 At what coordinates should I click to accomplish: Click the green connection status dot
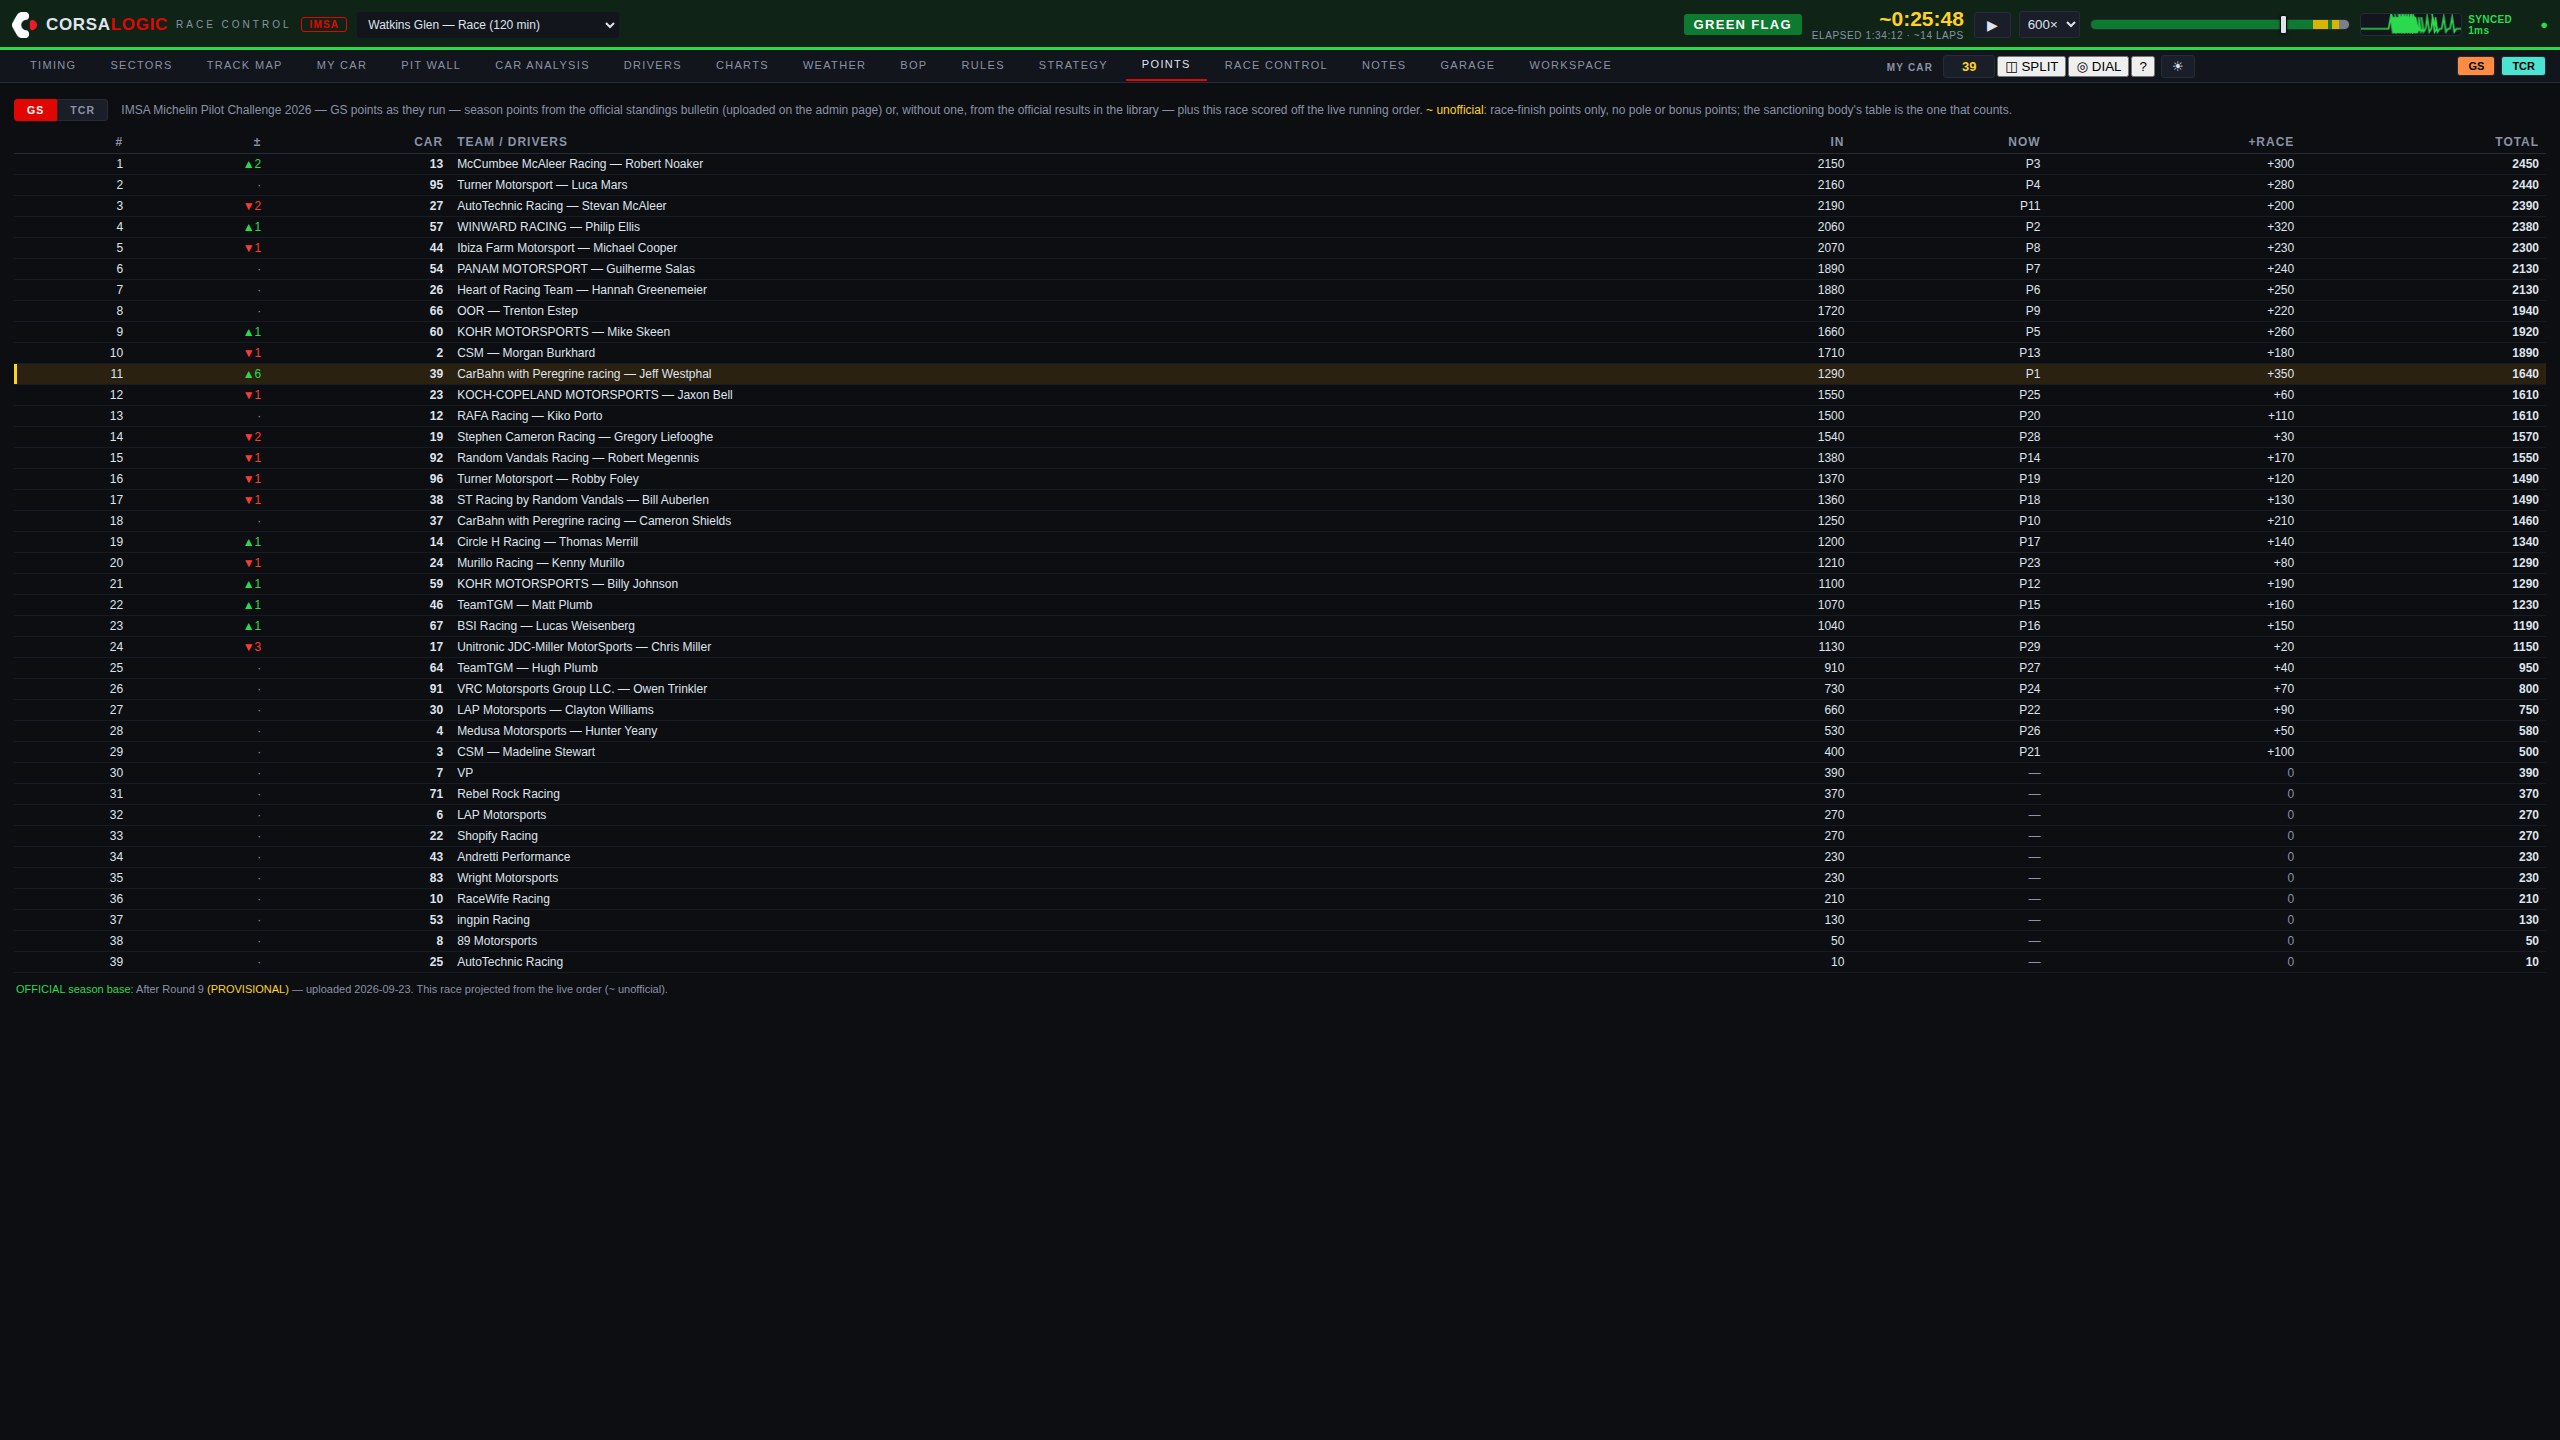2544,25
